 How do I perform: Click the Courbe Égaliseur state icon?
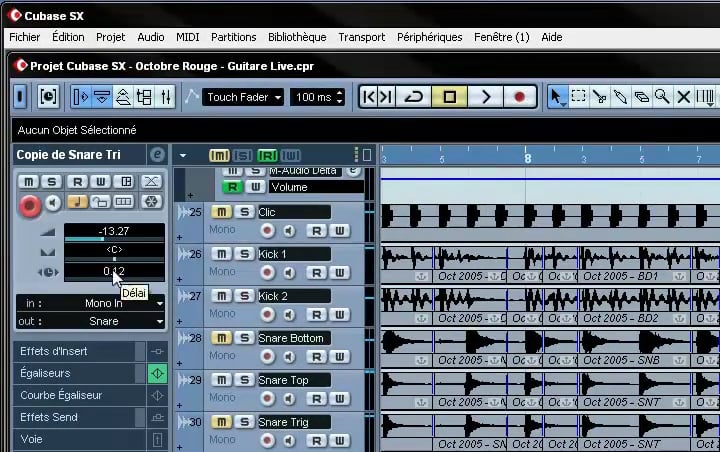(x=157, y=396)
